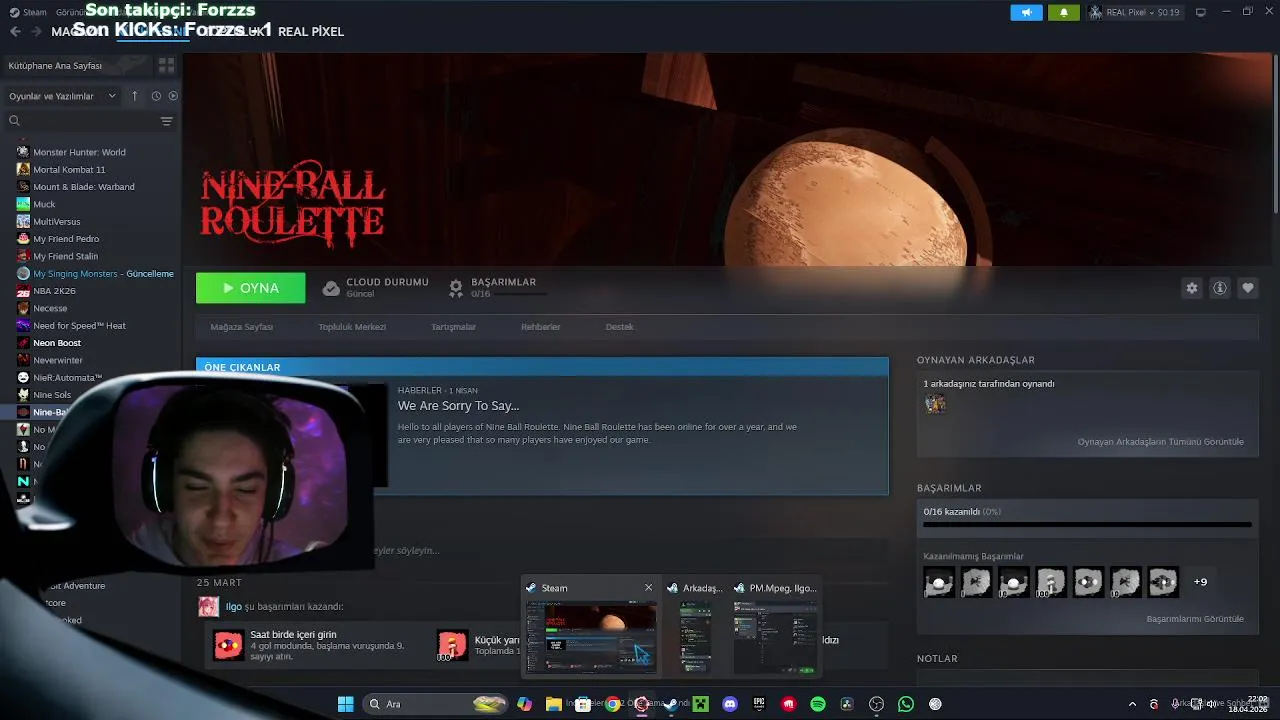Select the Arkadaş friends list preview thumbnail
Viewport: 1280px width, 720px height.
(x=695, y=637)
